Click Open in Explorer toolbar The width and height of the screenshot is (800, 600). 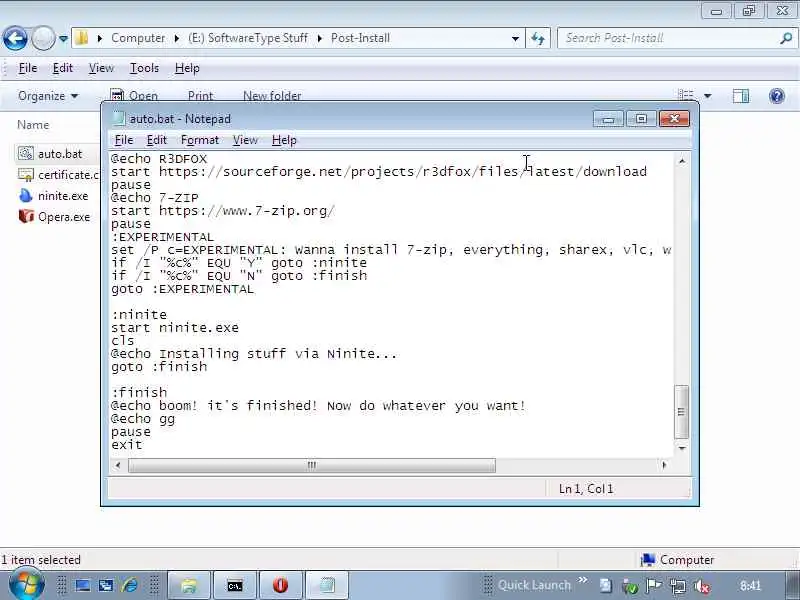click(x=135, y=95)
